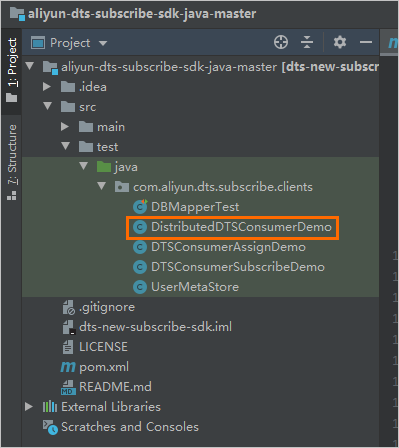Select Scratches and Consoles label
The height and width of the screenshot is (448, 399).
coord(130,427)
